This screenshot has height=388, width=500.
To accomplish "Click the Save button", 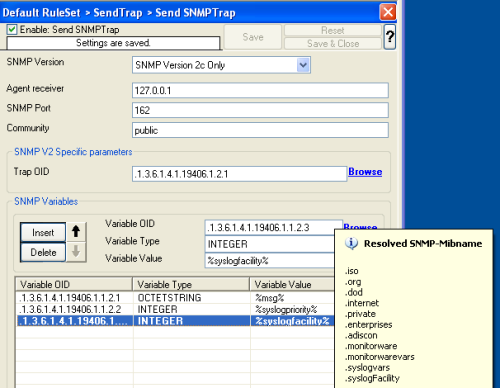I will 253,37.
